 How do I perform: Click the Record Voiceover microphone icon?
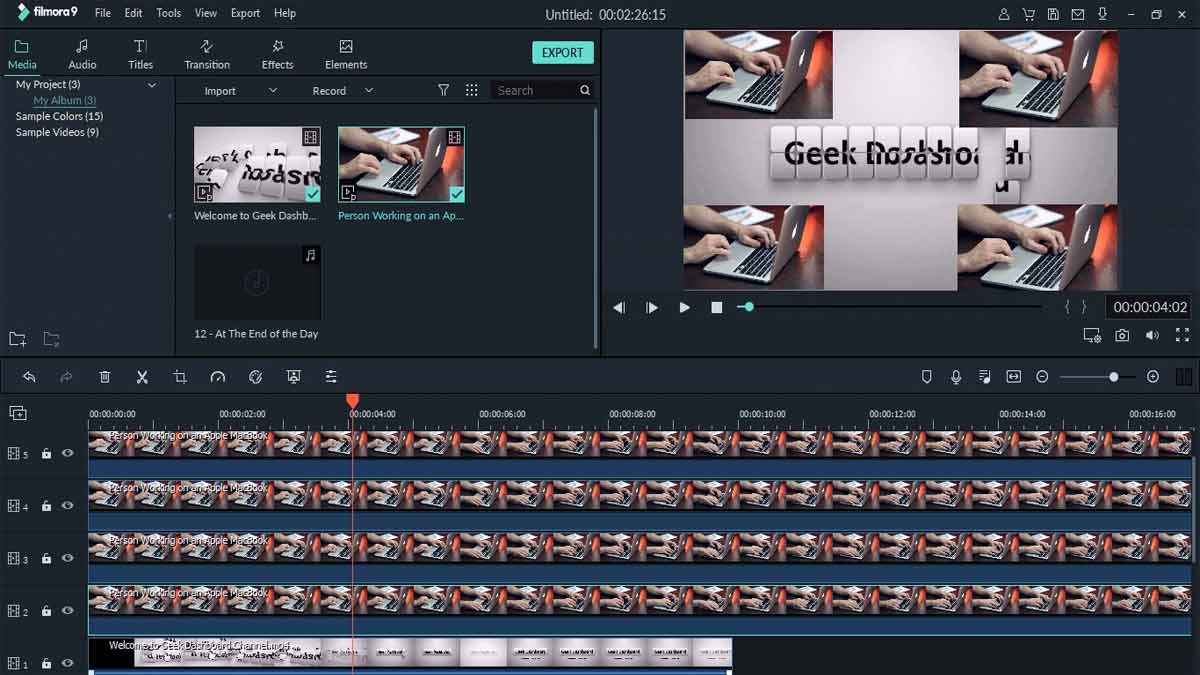click(x=957, y=376)
